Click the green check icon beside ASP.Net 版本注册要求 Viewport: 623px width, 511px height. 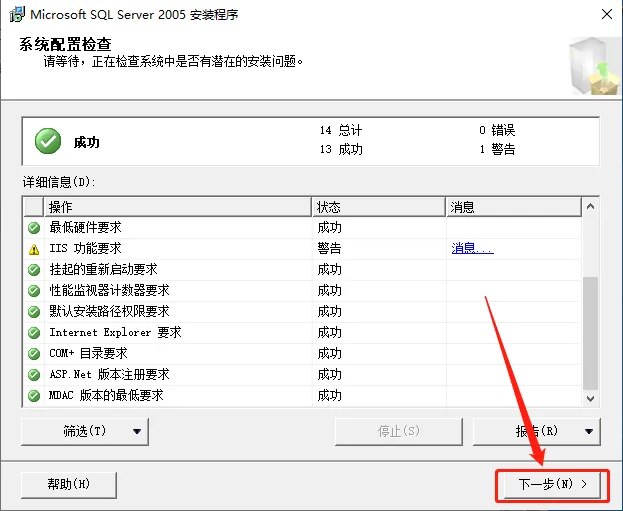pos(34,375)
